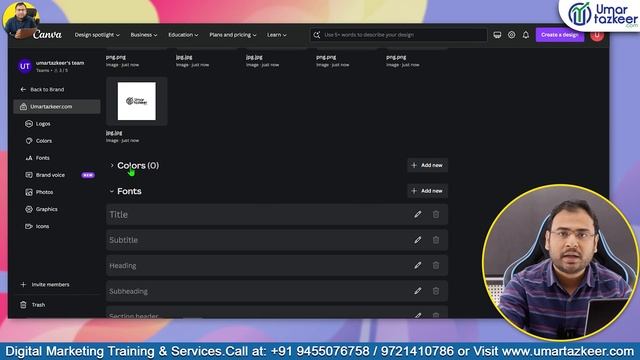Delete the Subheading font style
Image resolution: width=640 pixels, height=360 pixels.
(436, 291)
